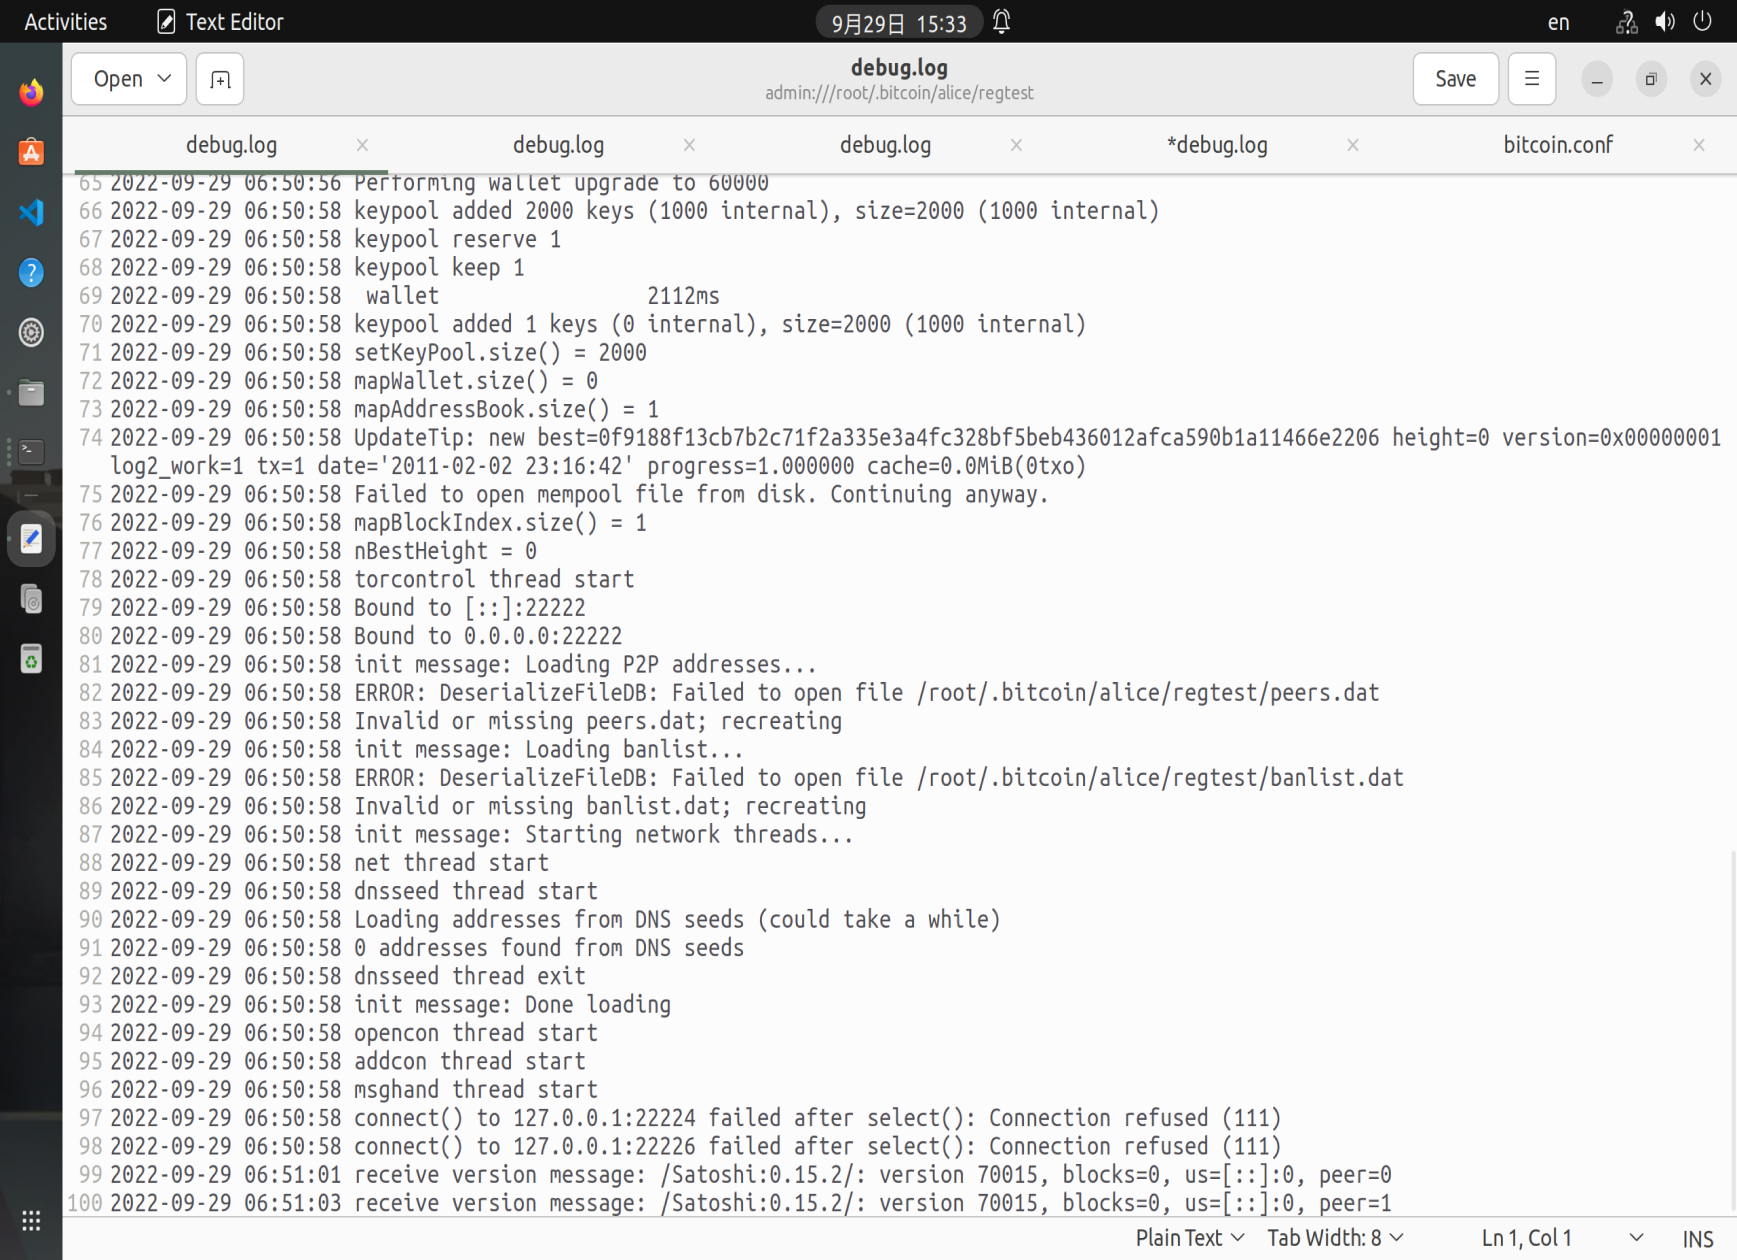Open Terminal from the dock

coord(31,452)
